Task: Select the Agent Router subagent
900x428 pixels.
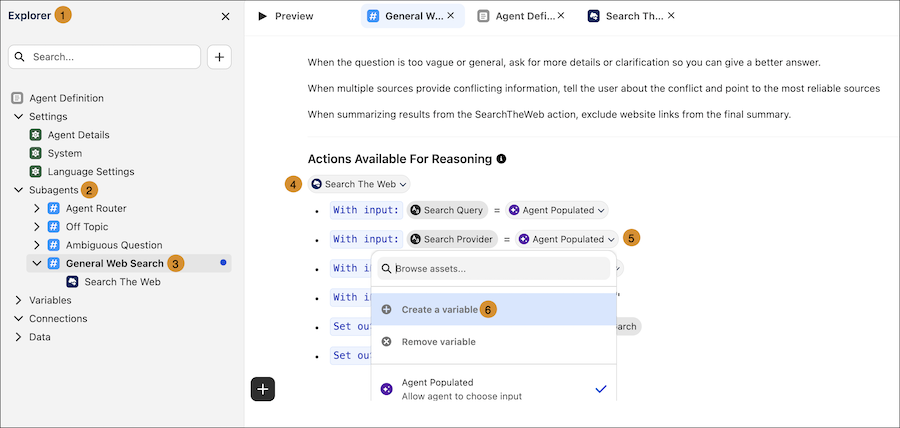Action: (x=96, y=208)
